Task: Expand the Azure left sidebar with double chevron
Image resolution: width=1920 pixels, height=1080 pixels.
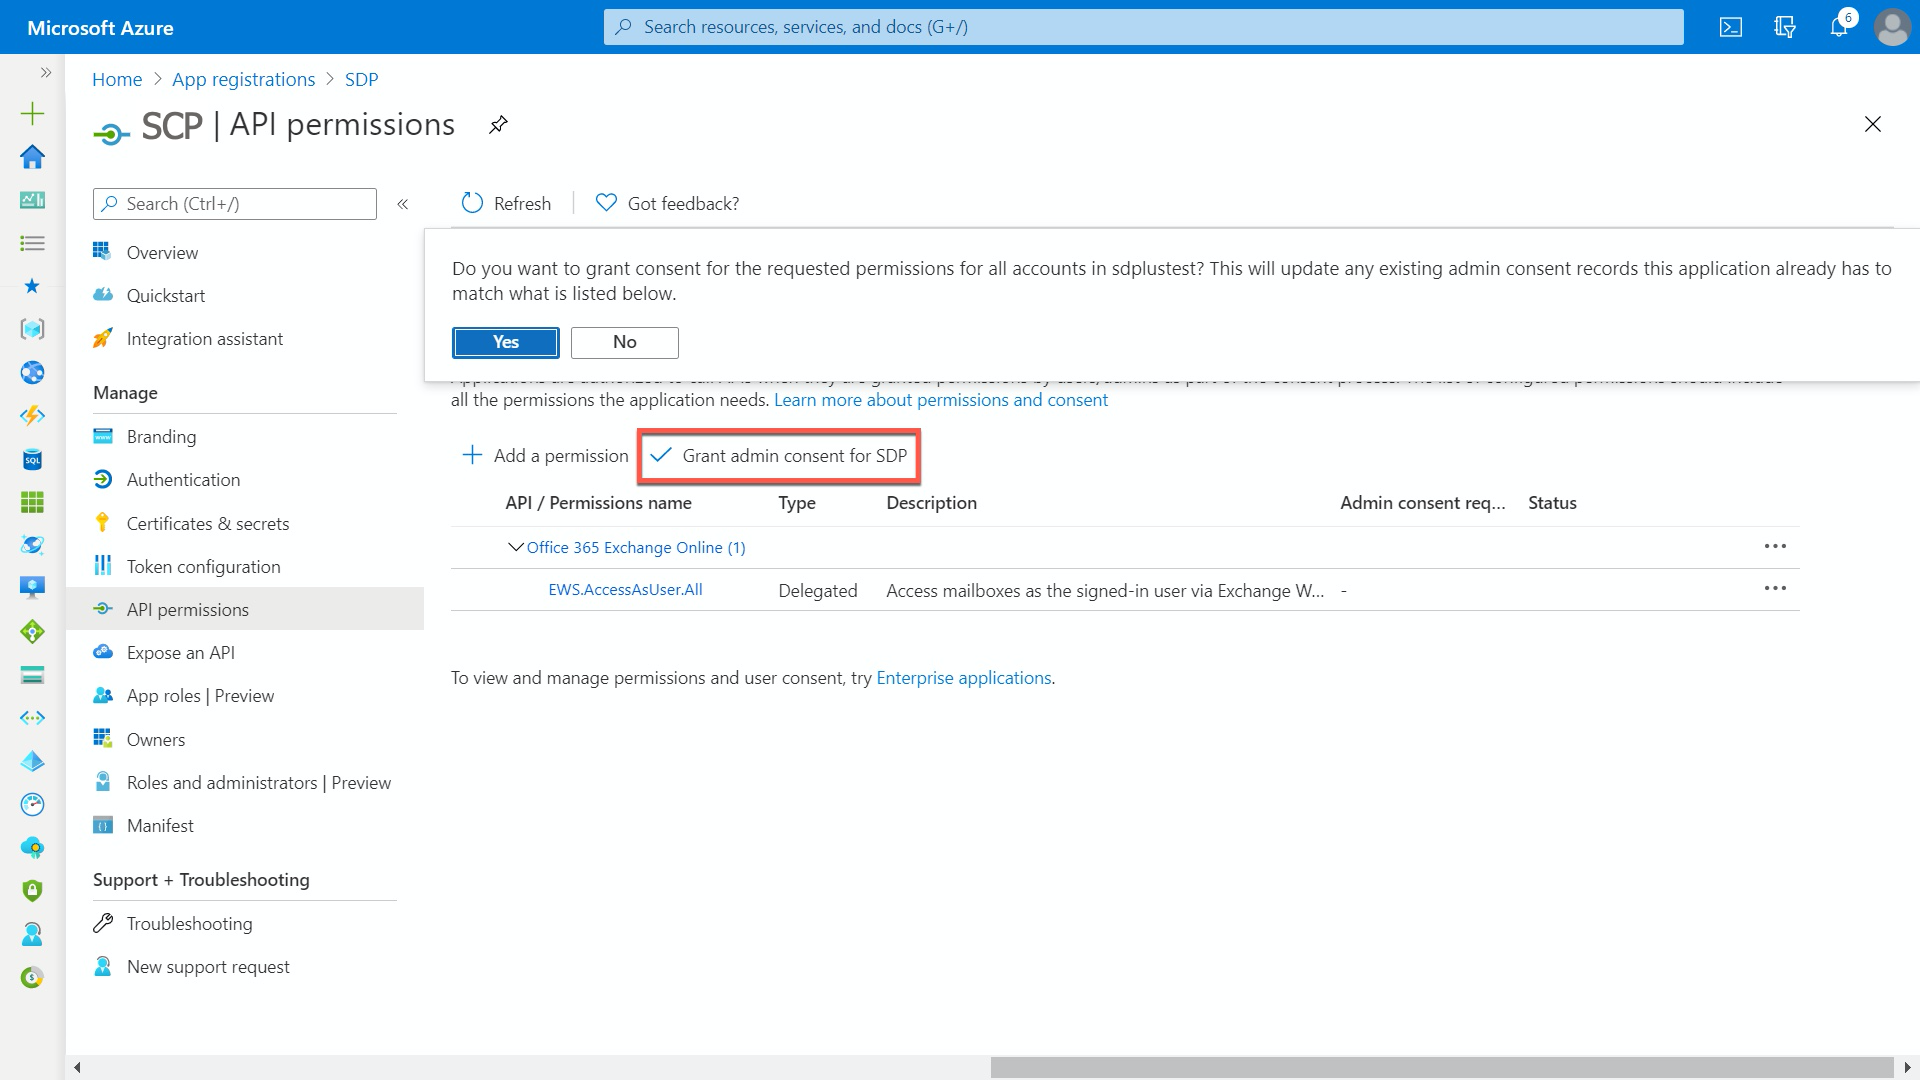Action: [x=45, y=72]
